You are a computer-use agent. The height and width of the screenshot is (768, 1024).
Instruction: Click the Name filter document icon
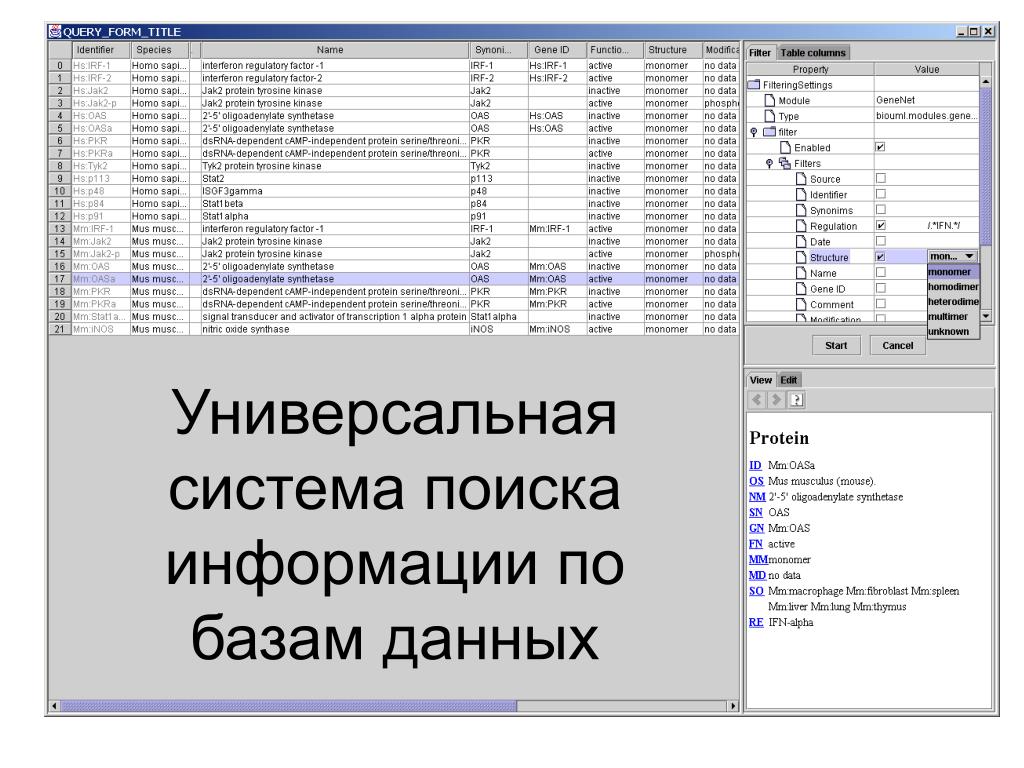coord(801,272)
